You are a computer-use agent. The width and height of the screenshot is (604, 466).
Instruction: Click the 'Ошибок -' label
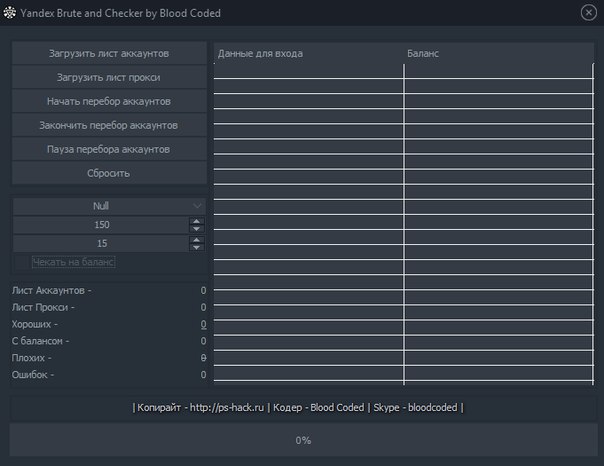point(33,375)
